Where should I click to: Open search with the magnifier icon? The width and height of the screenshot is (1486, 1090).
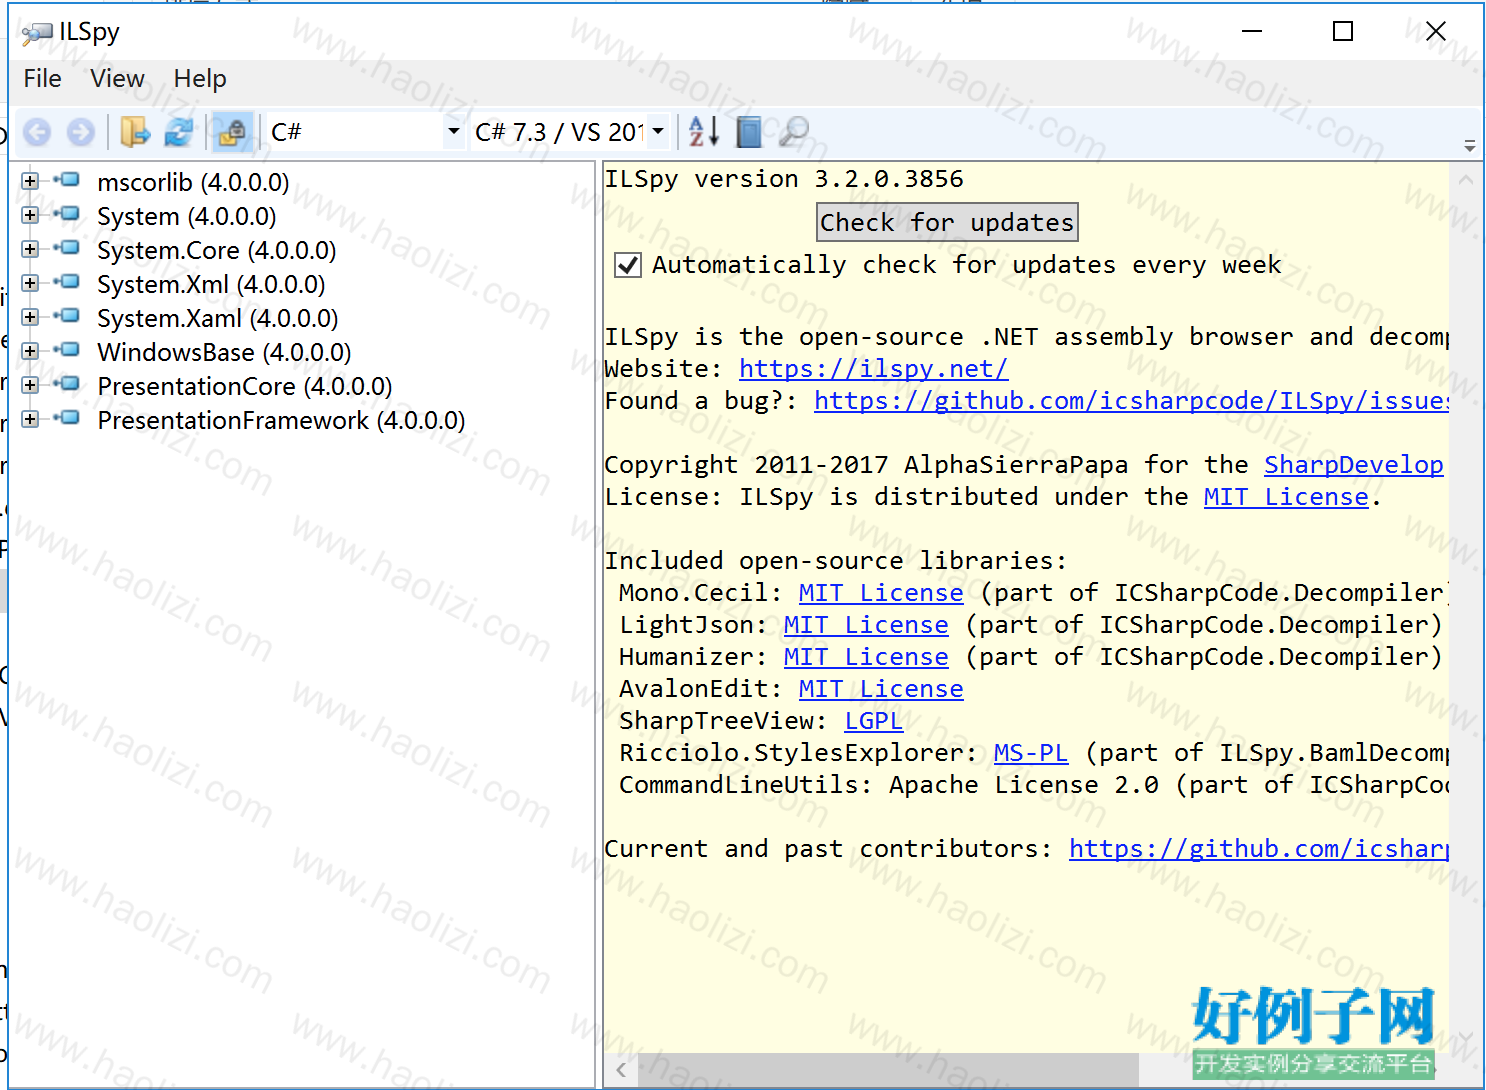click(x=794, y=131)
